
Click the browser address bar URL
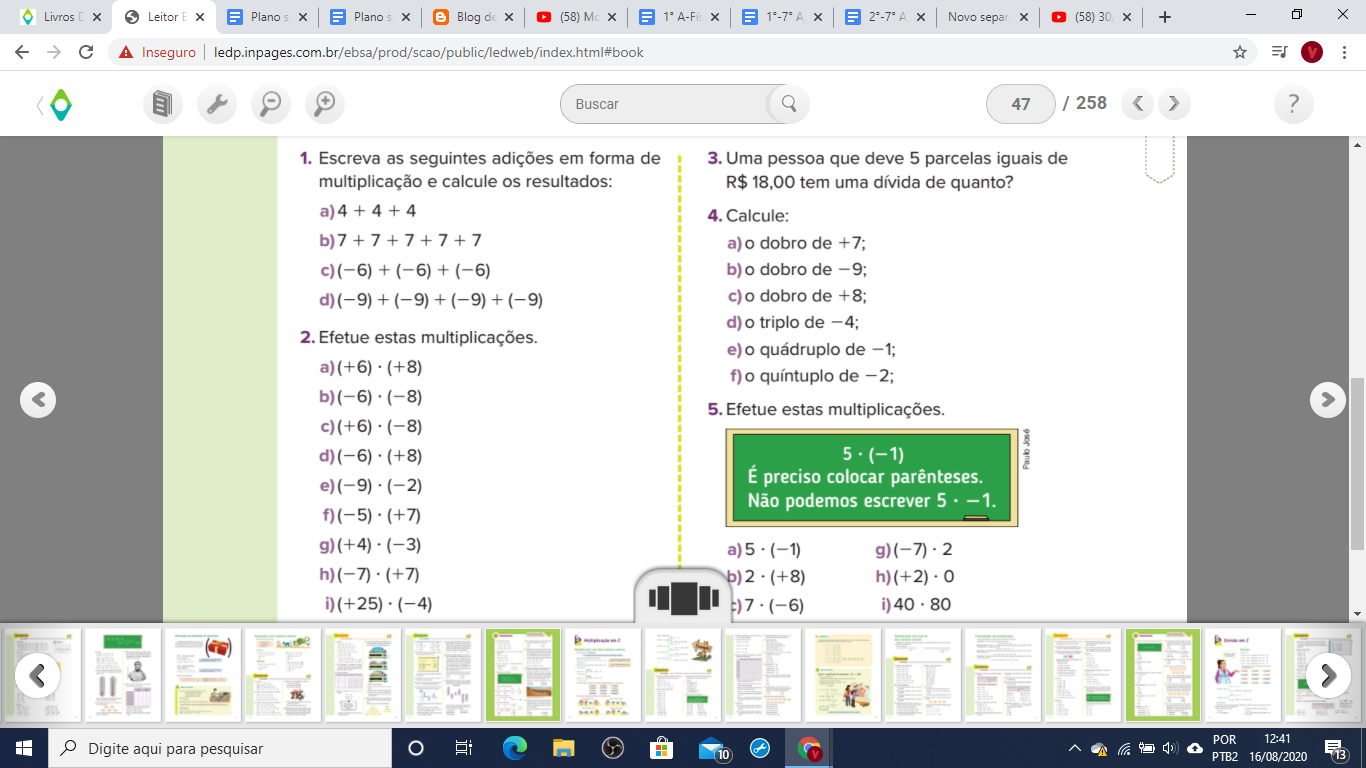tap(428, 52)
